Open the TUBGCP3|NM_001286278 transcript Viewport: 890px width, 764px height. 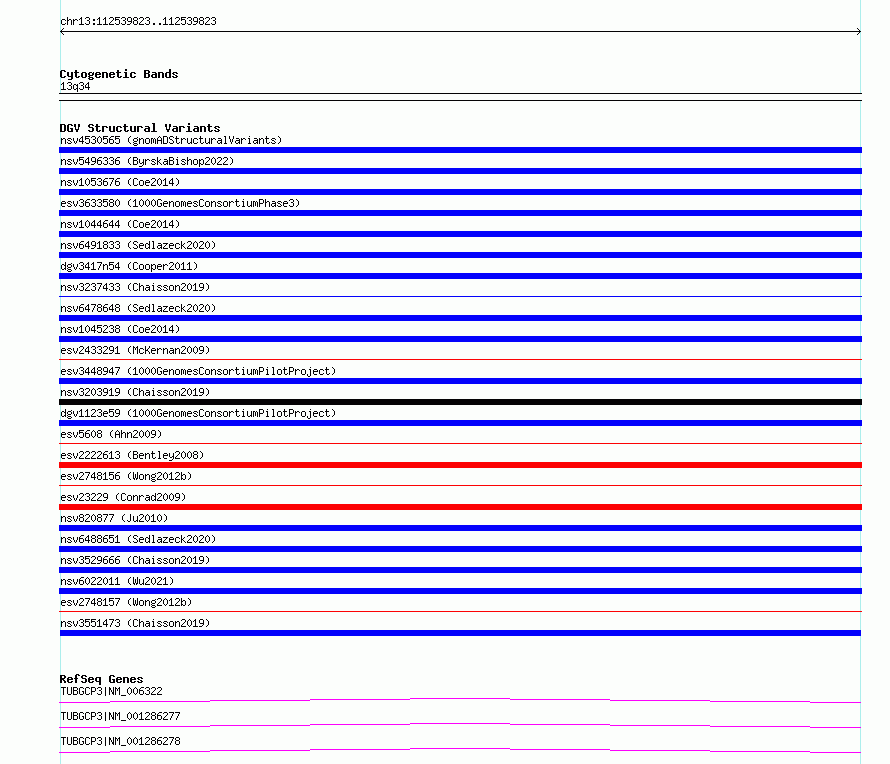tap(120, 741)
